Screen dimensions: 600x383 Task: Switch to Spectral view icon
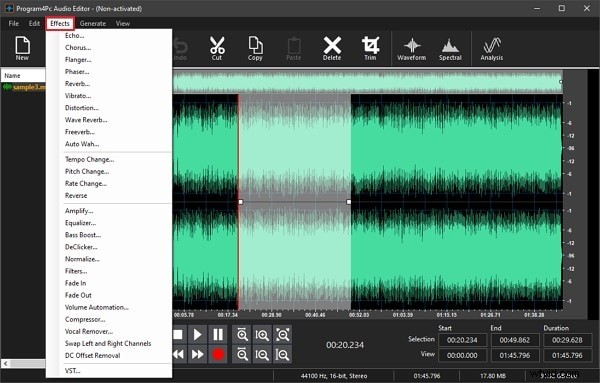450,48
